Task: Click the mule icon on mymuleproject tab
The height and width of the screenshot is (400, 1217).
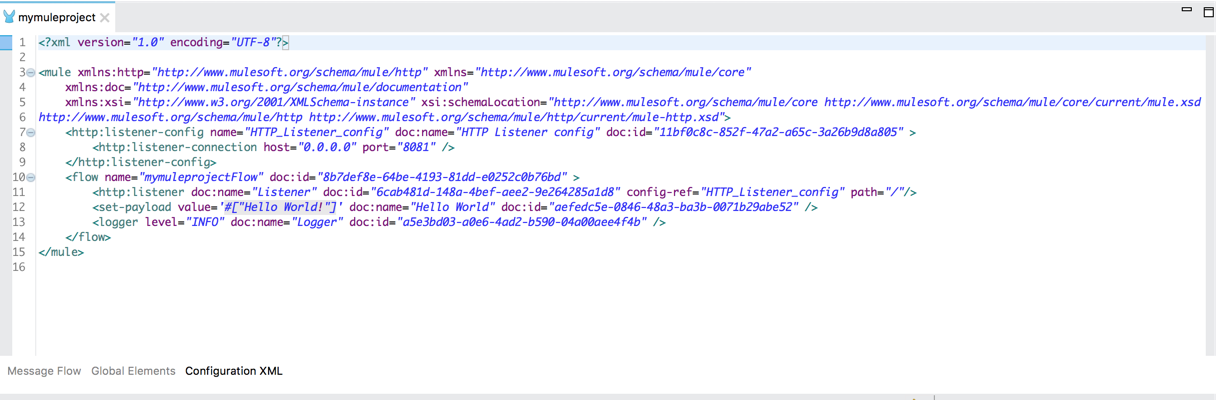Action: pyautogui.click(x=10, y=17)
